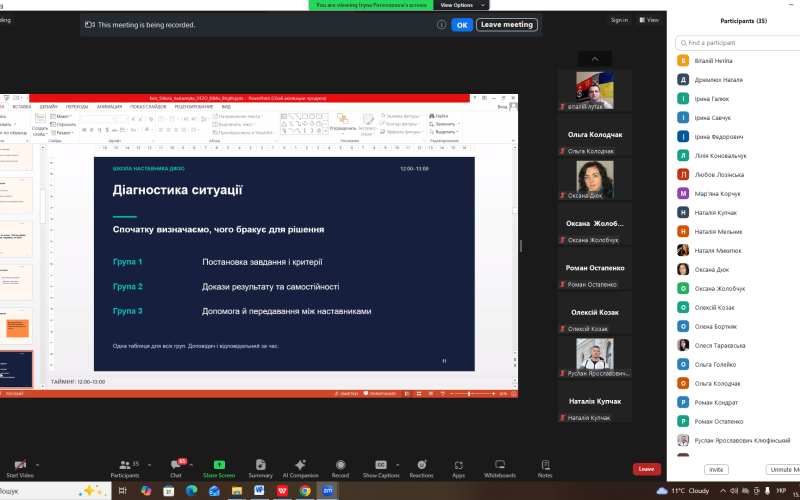Click Упорядочить arrange icon
Image resolution: width=800 pixels, height=500 pixels.
[x=343, y=123]
